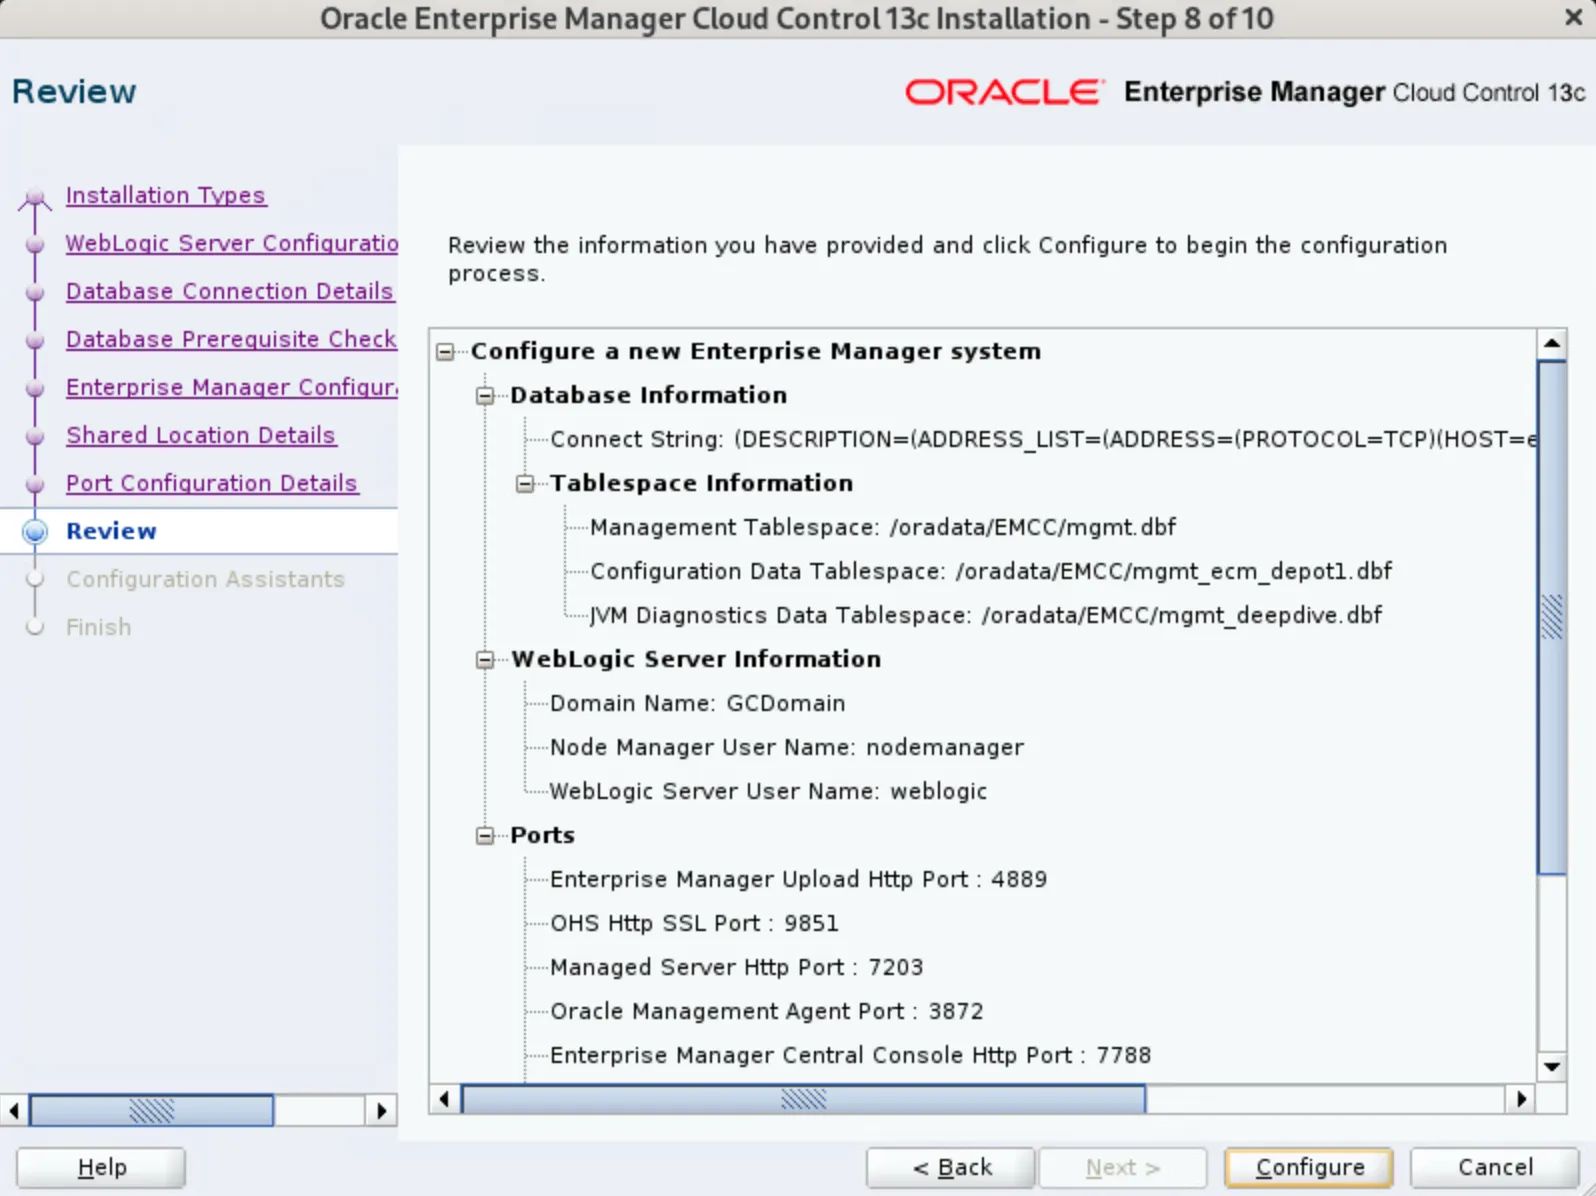Click review tree scroll right arrow

[1521, 1099]
